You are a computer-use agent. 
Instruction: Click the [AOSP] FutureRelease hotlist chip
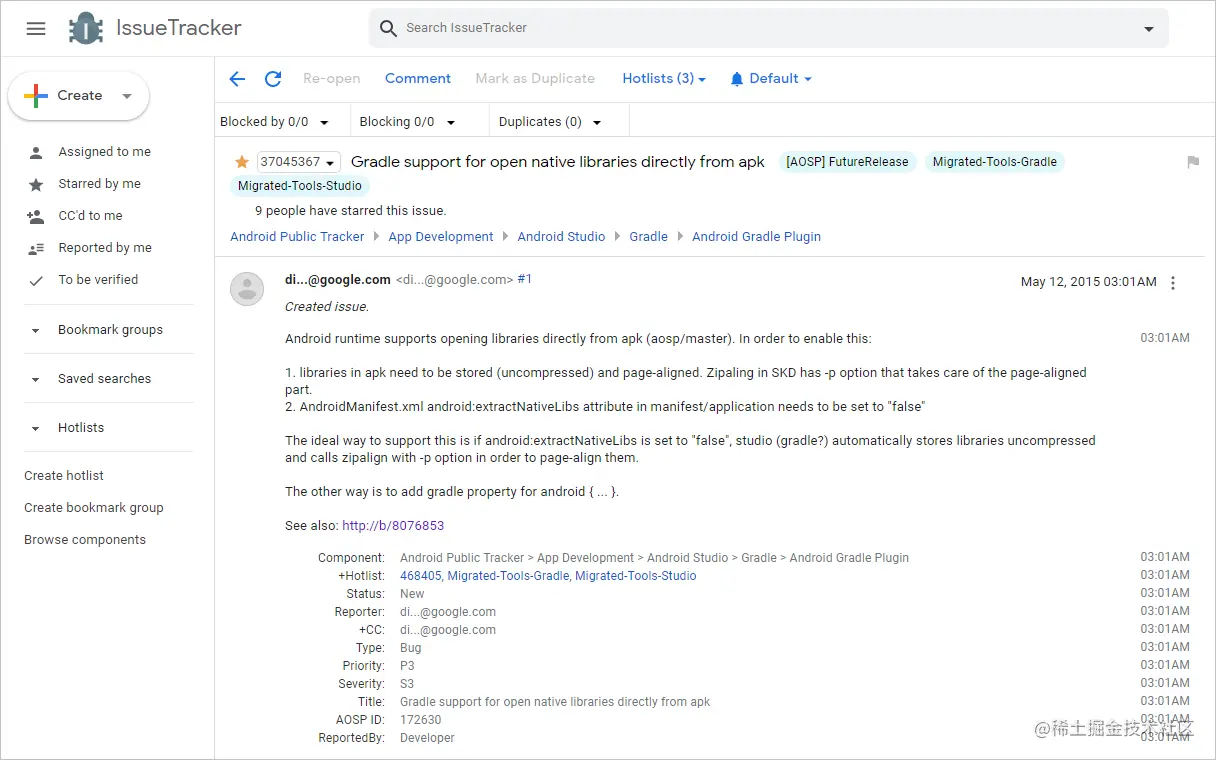pyautogui.click(x=848, y=162)
